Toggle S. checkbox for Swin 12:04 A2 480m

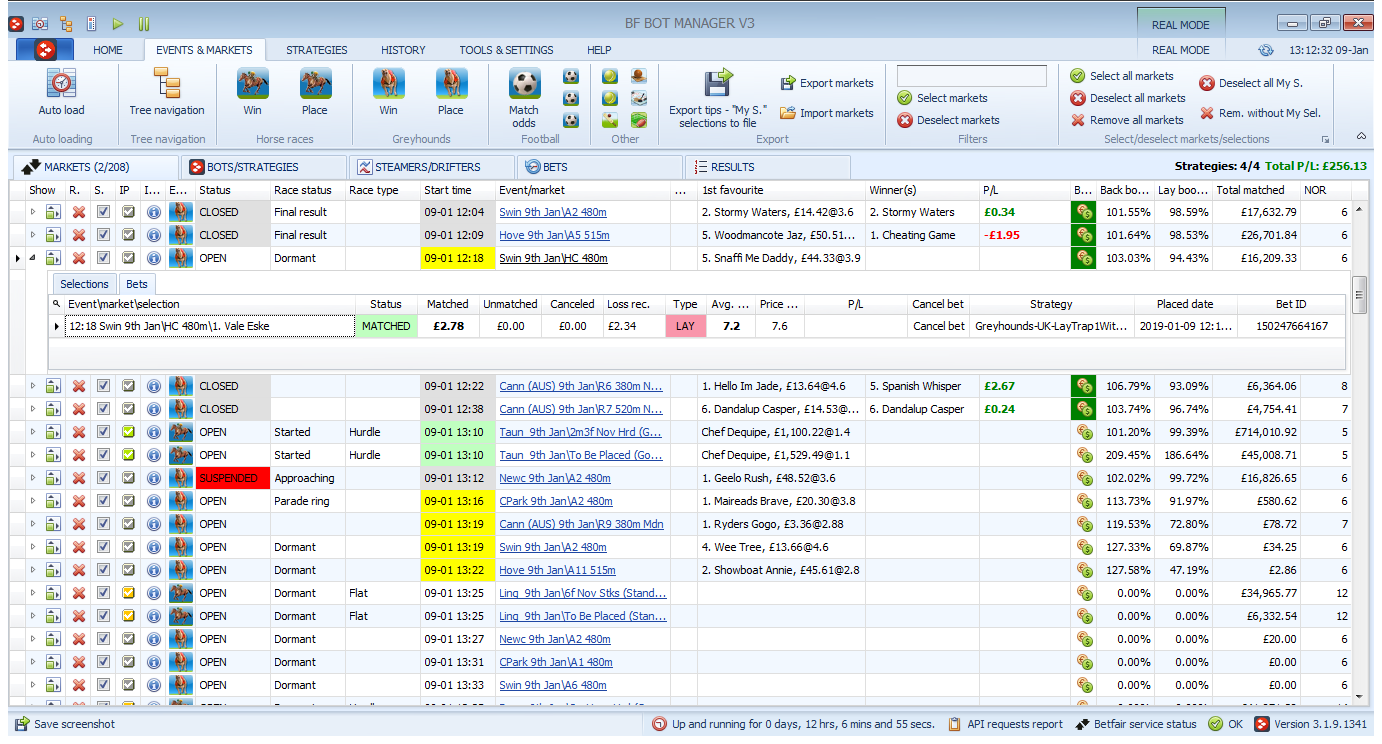103,212
